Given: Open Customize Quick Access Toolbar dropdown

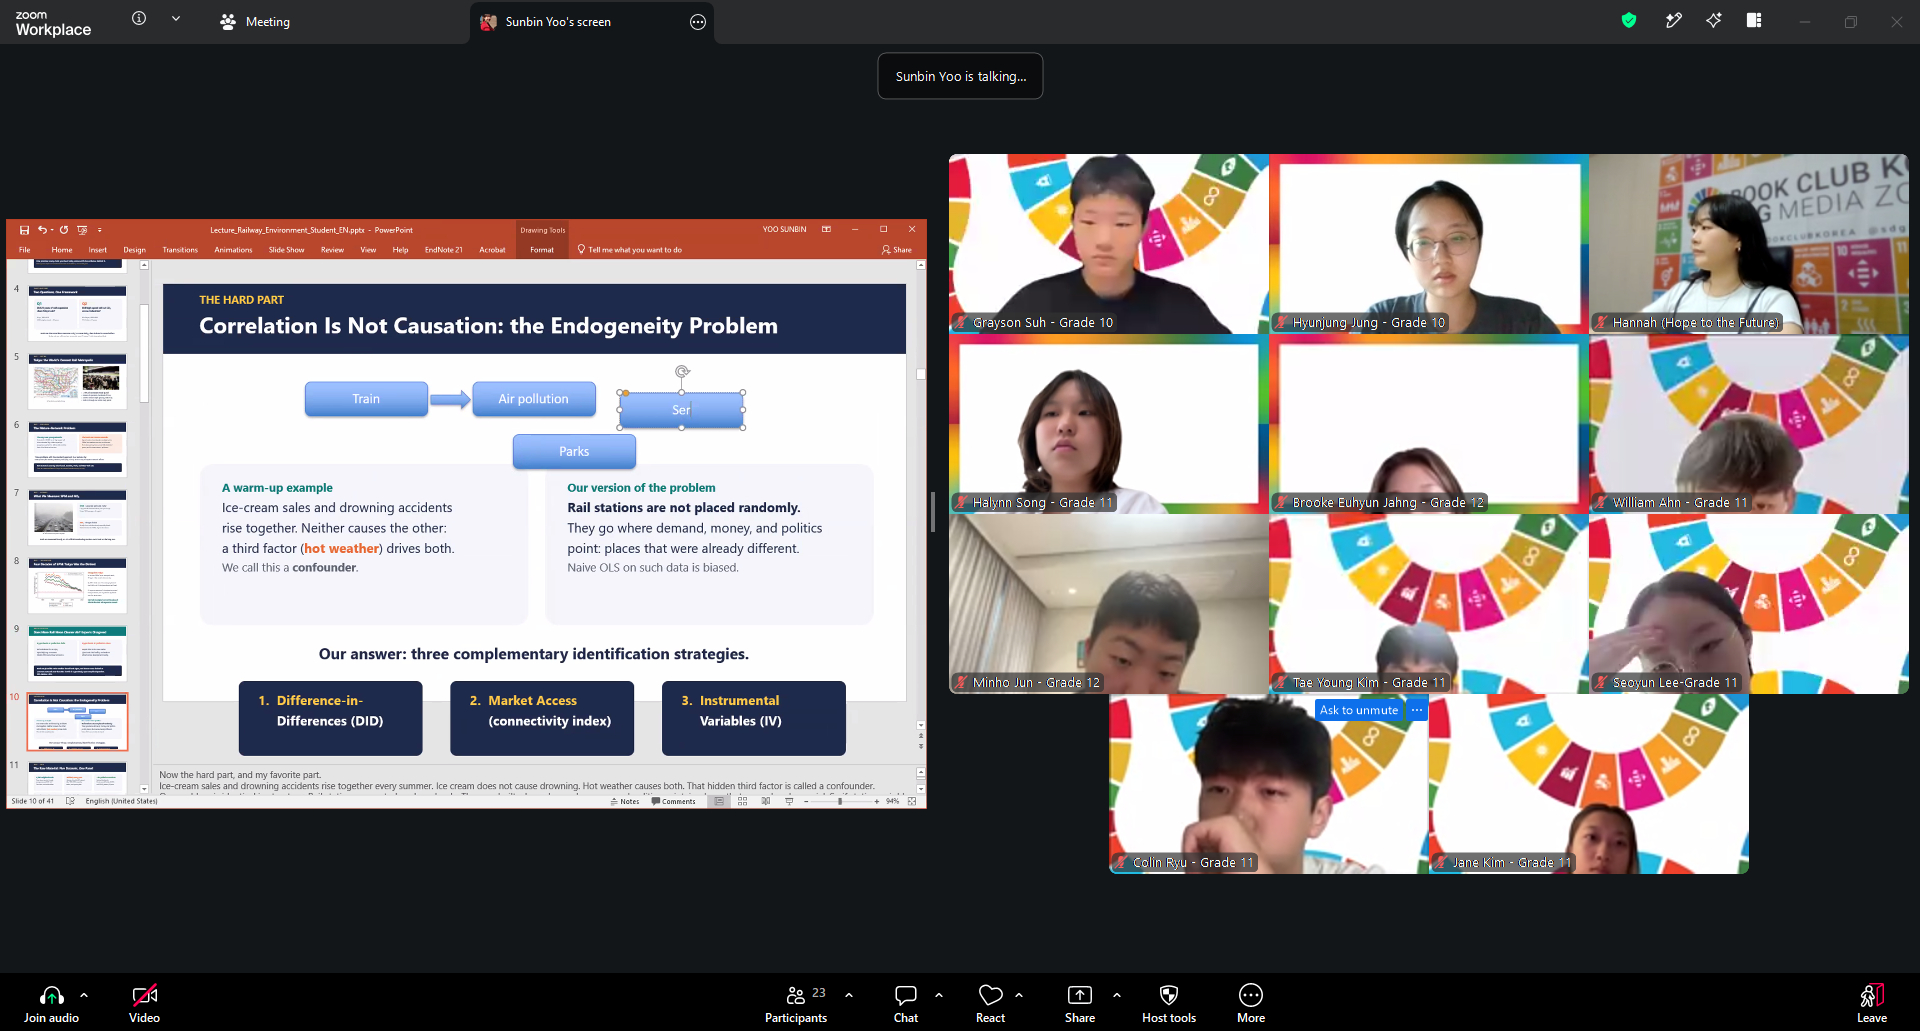Looking at the screenshot, I should [100, 230].
